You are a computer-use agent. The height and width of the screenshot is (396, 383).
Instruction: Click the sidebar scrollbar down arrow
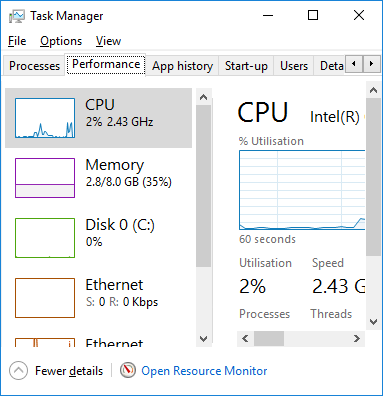tap(203, 339)
